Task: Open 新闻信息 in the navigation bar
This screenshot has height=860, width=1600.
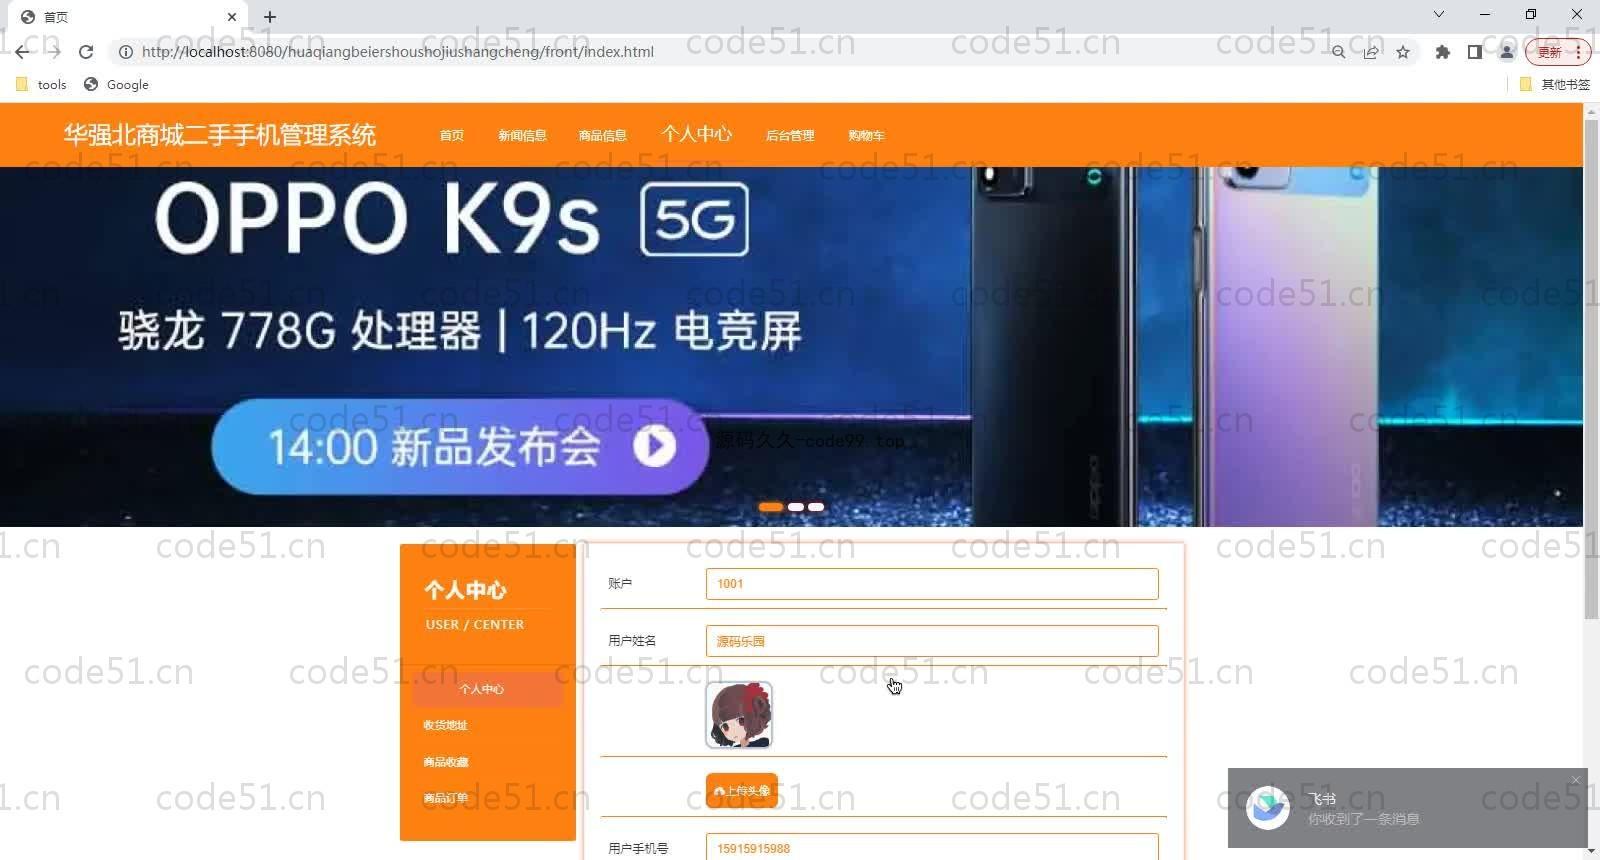Action: (x=522, y=136)
